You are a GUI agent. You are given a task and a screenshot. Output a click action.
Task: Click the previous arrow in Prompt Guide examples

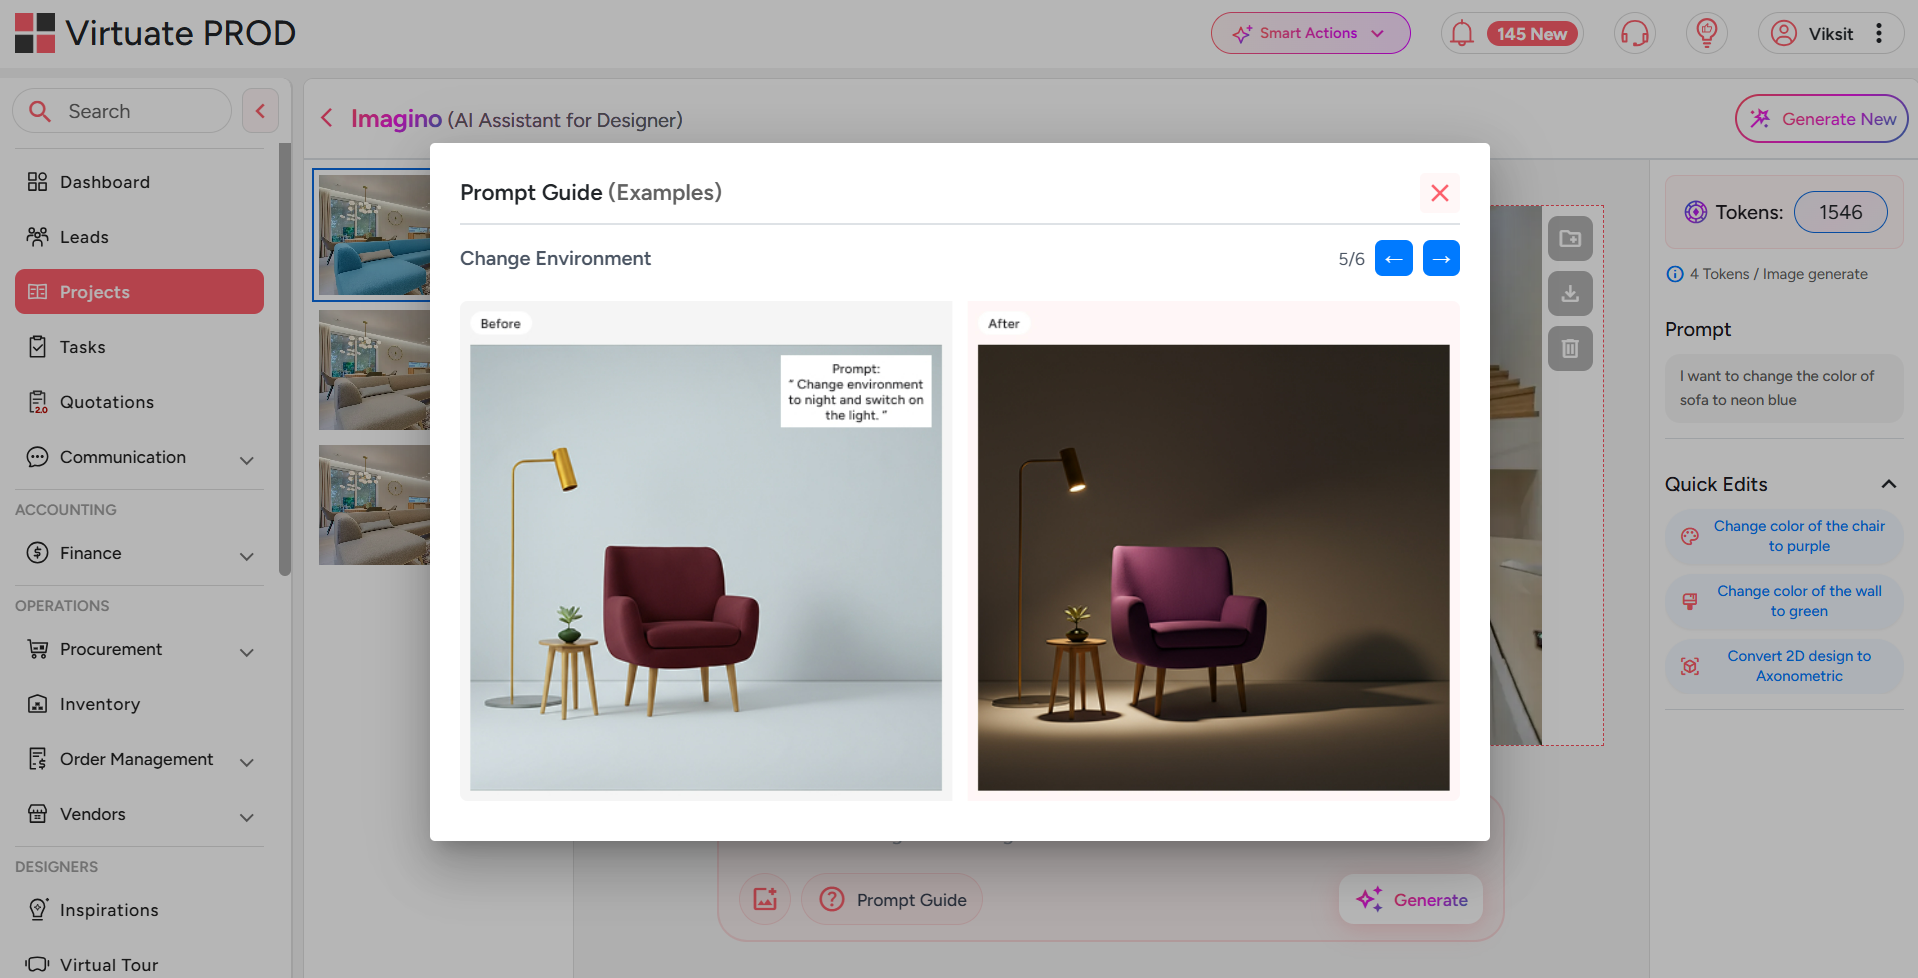click(1393, 258)
